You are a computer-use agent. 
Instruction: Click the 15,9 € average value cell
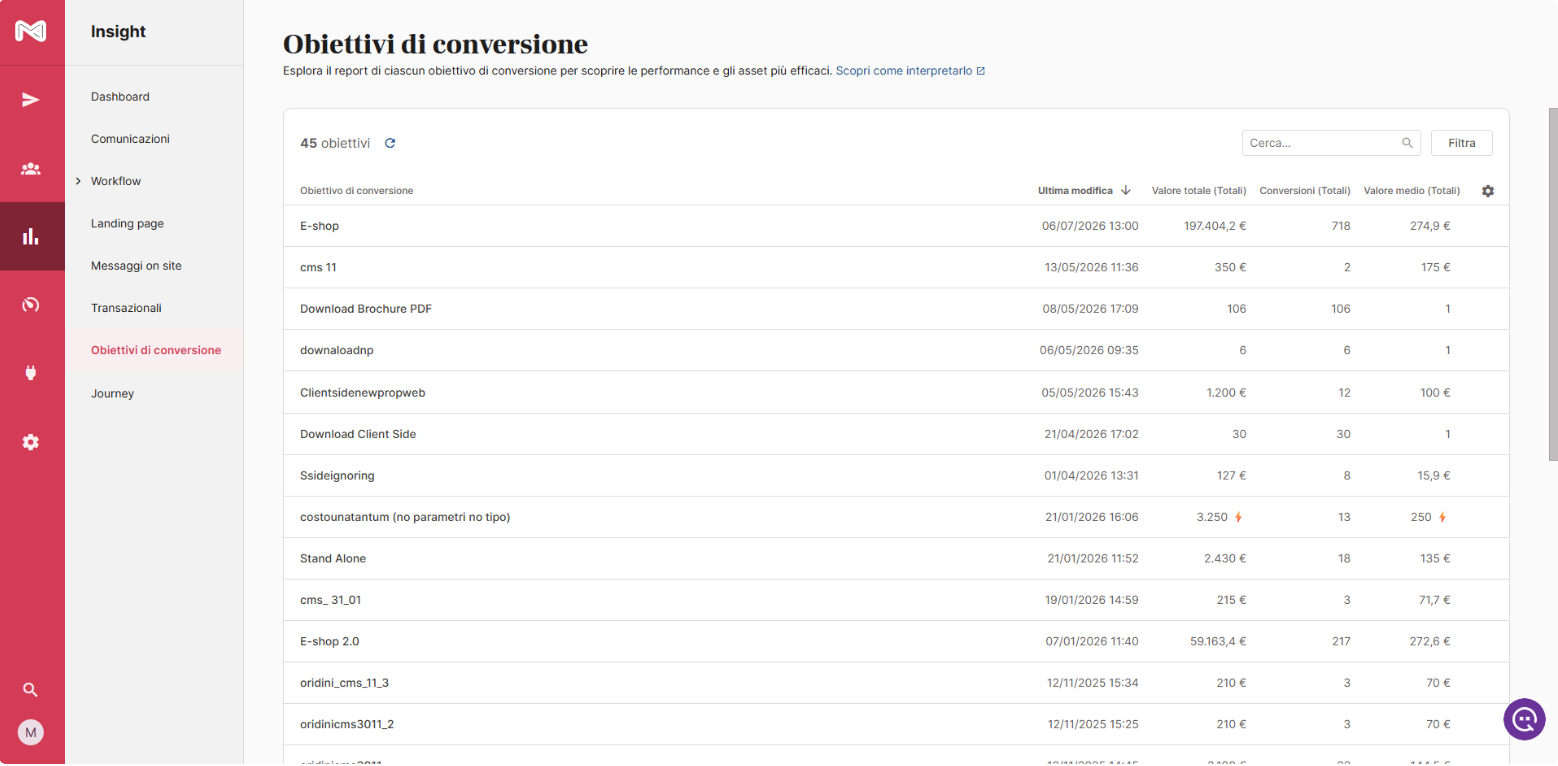[x=1434, y=476]
